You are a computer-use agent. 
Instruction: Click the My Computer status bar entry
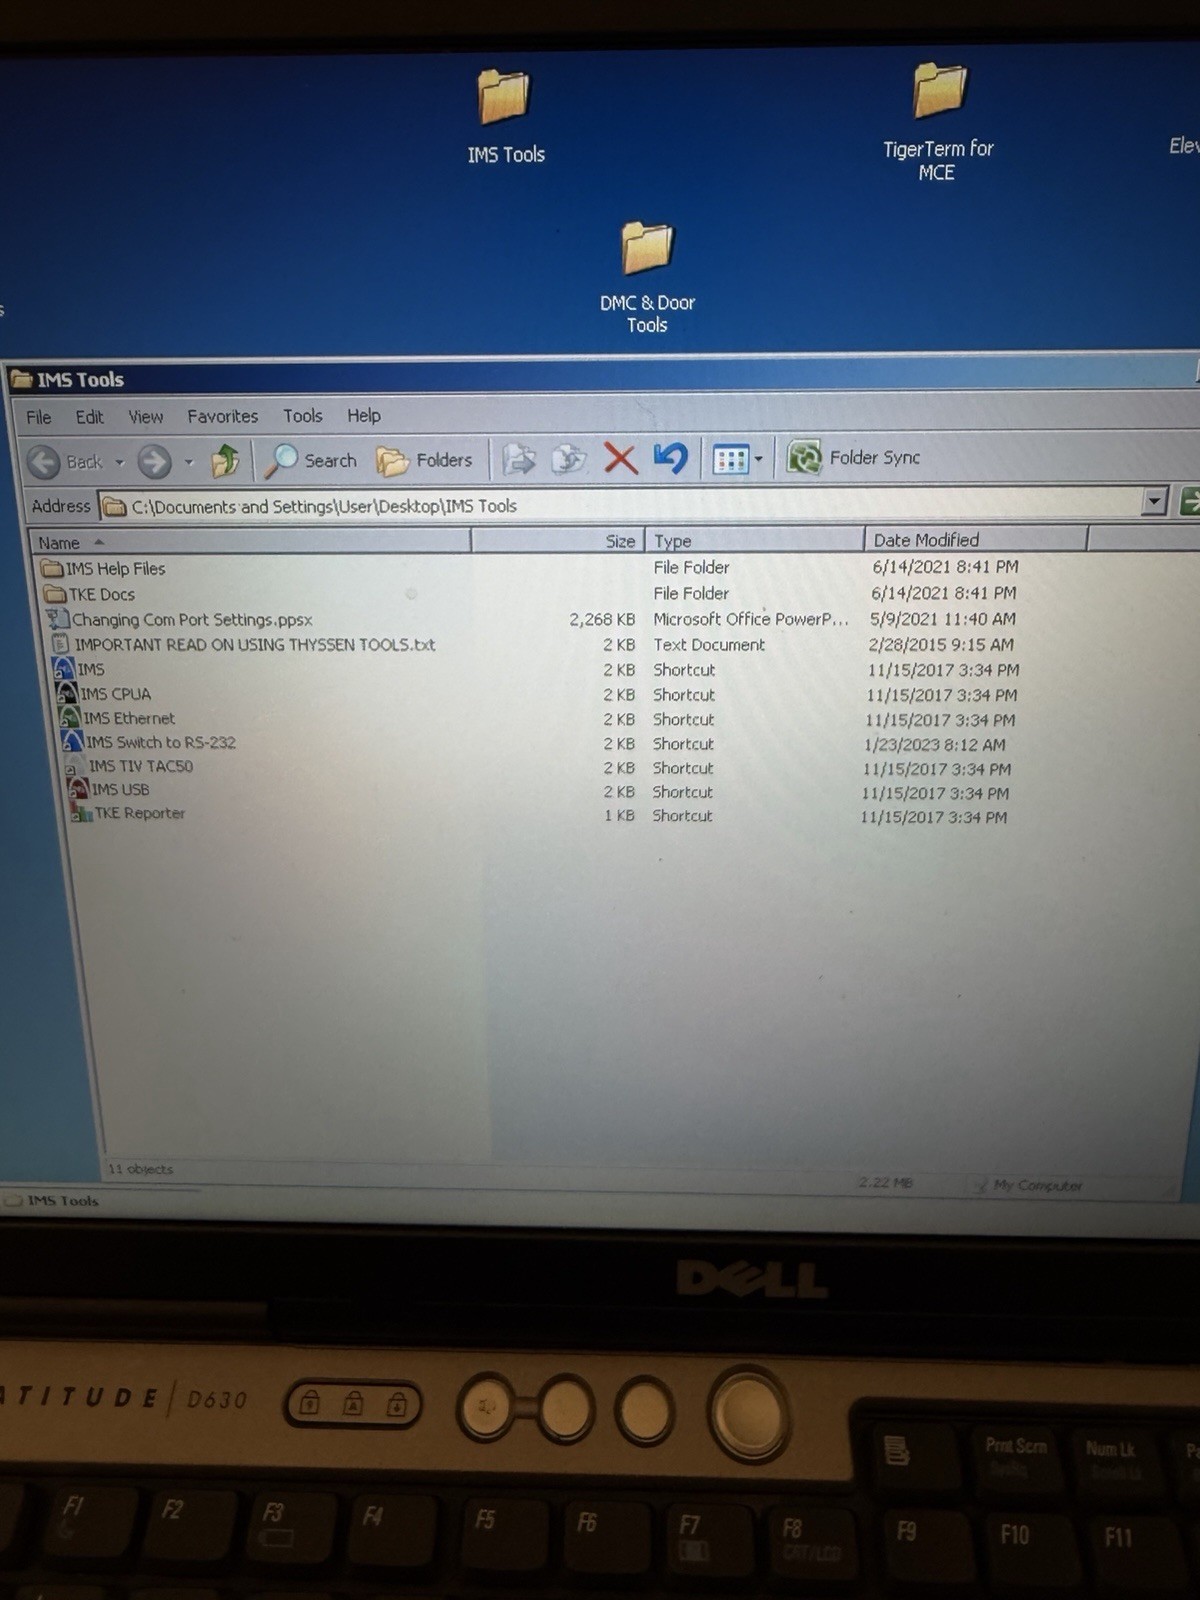click(1028, 1185)
